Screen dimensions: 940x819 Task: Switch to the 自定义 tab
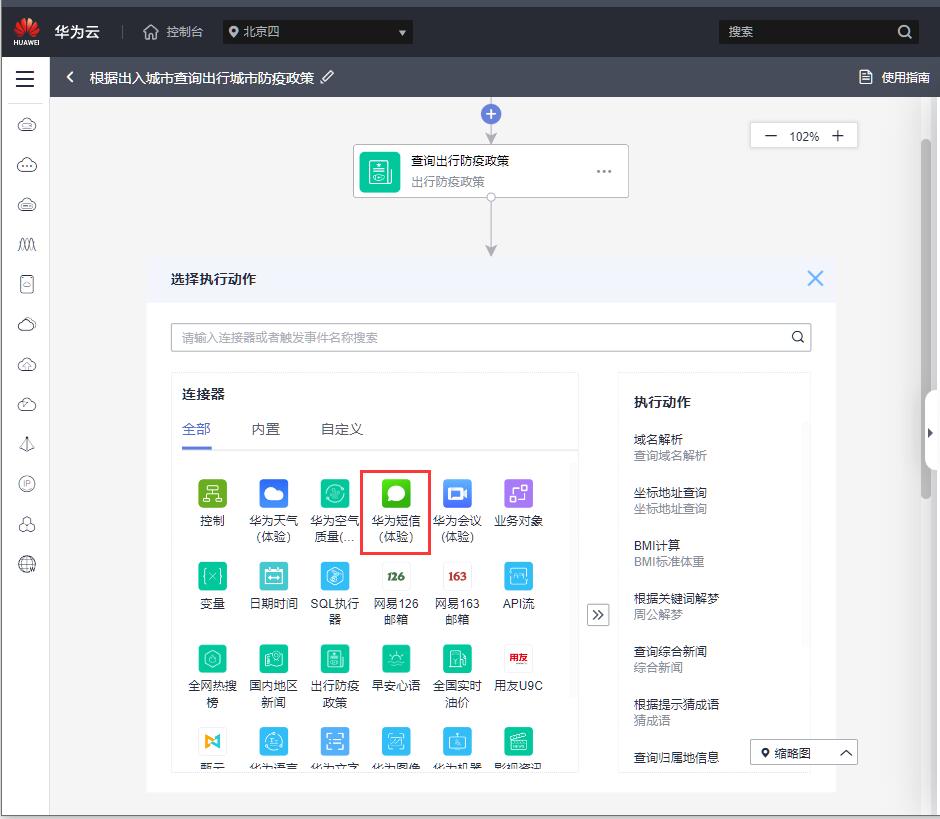(x=342, y=429)
